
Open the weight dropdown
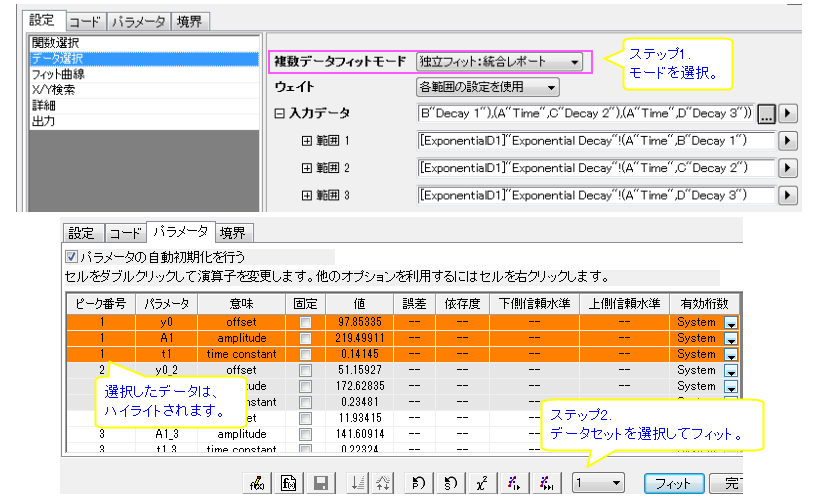(487, 87)
